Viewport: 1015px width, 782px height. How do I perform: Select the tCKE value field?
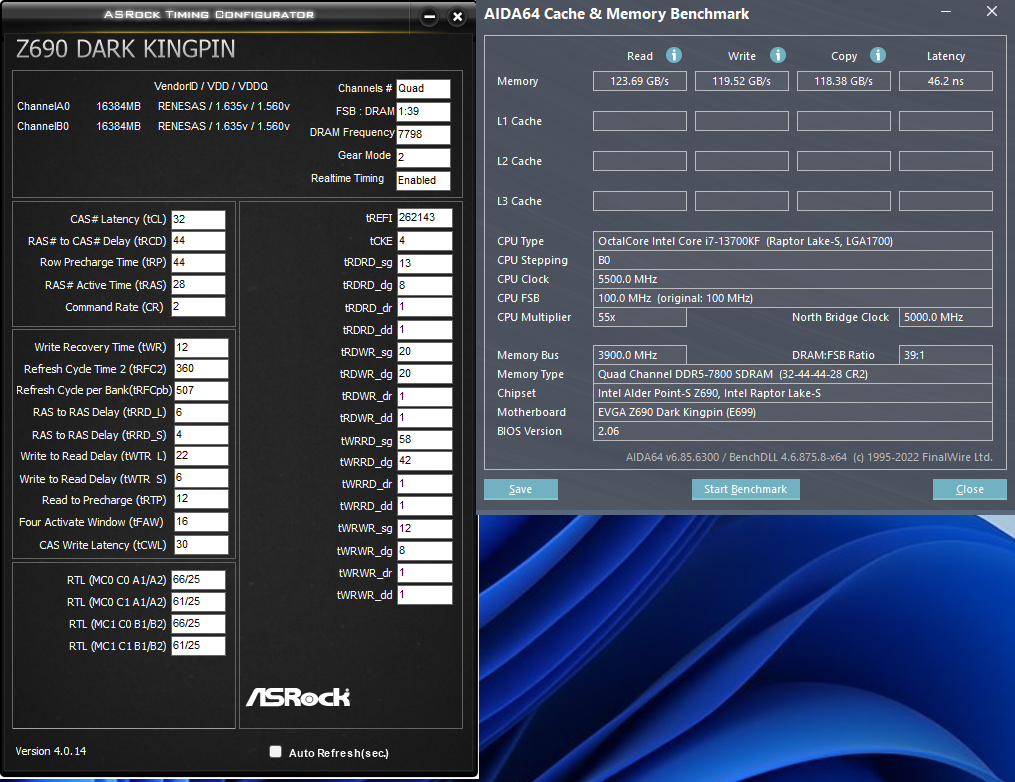click(x=425, y=241)
